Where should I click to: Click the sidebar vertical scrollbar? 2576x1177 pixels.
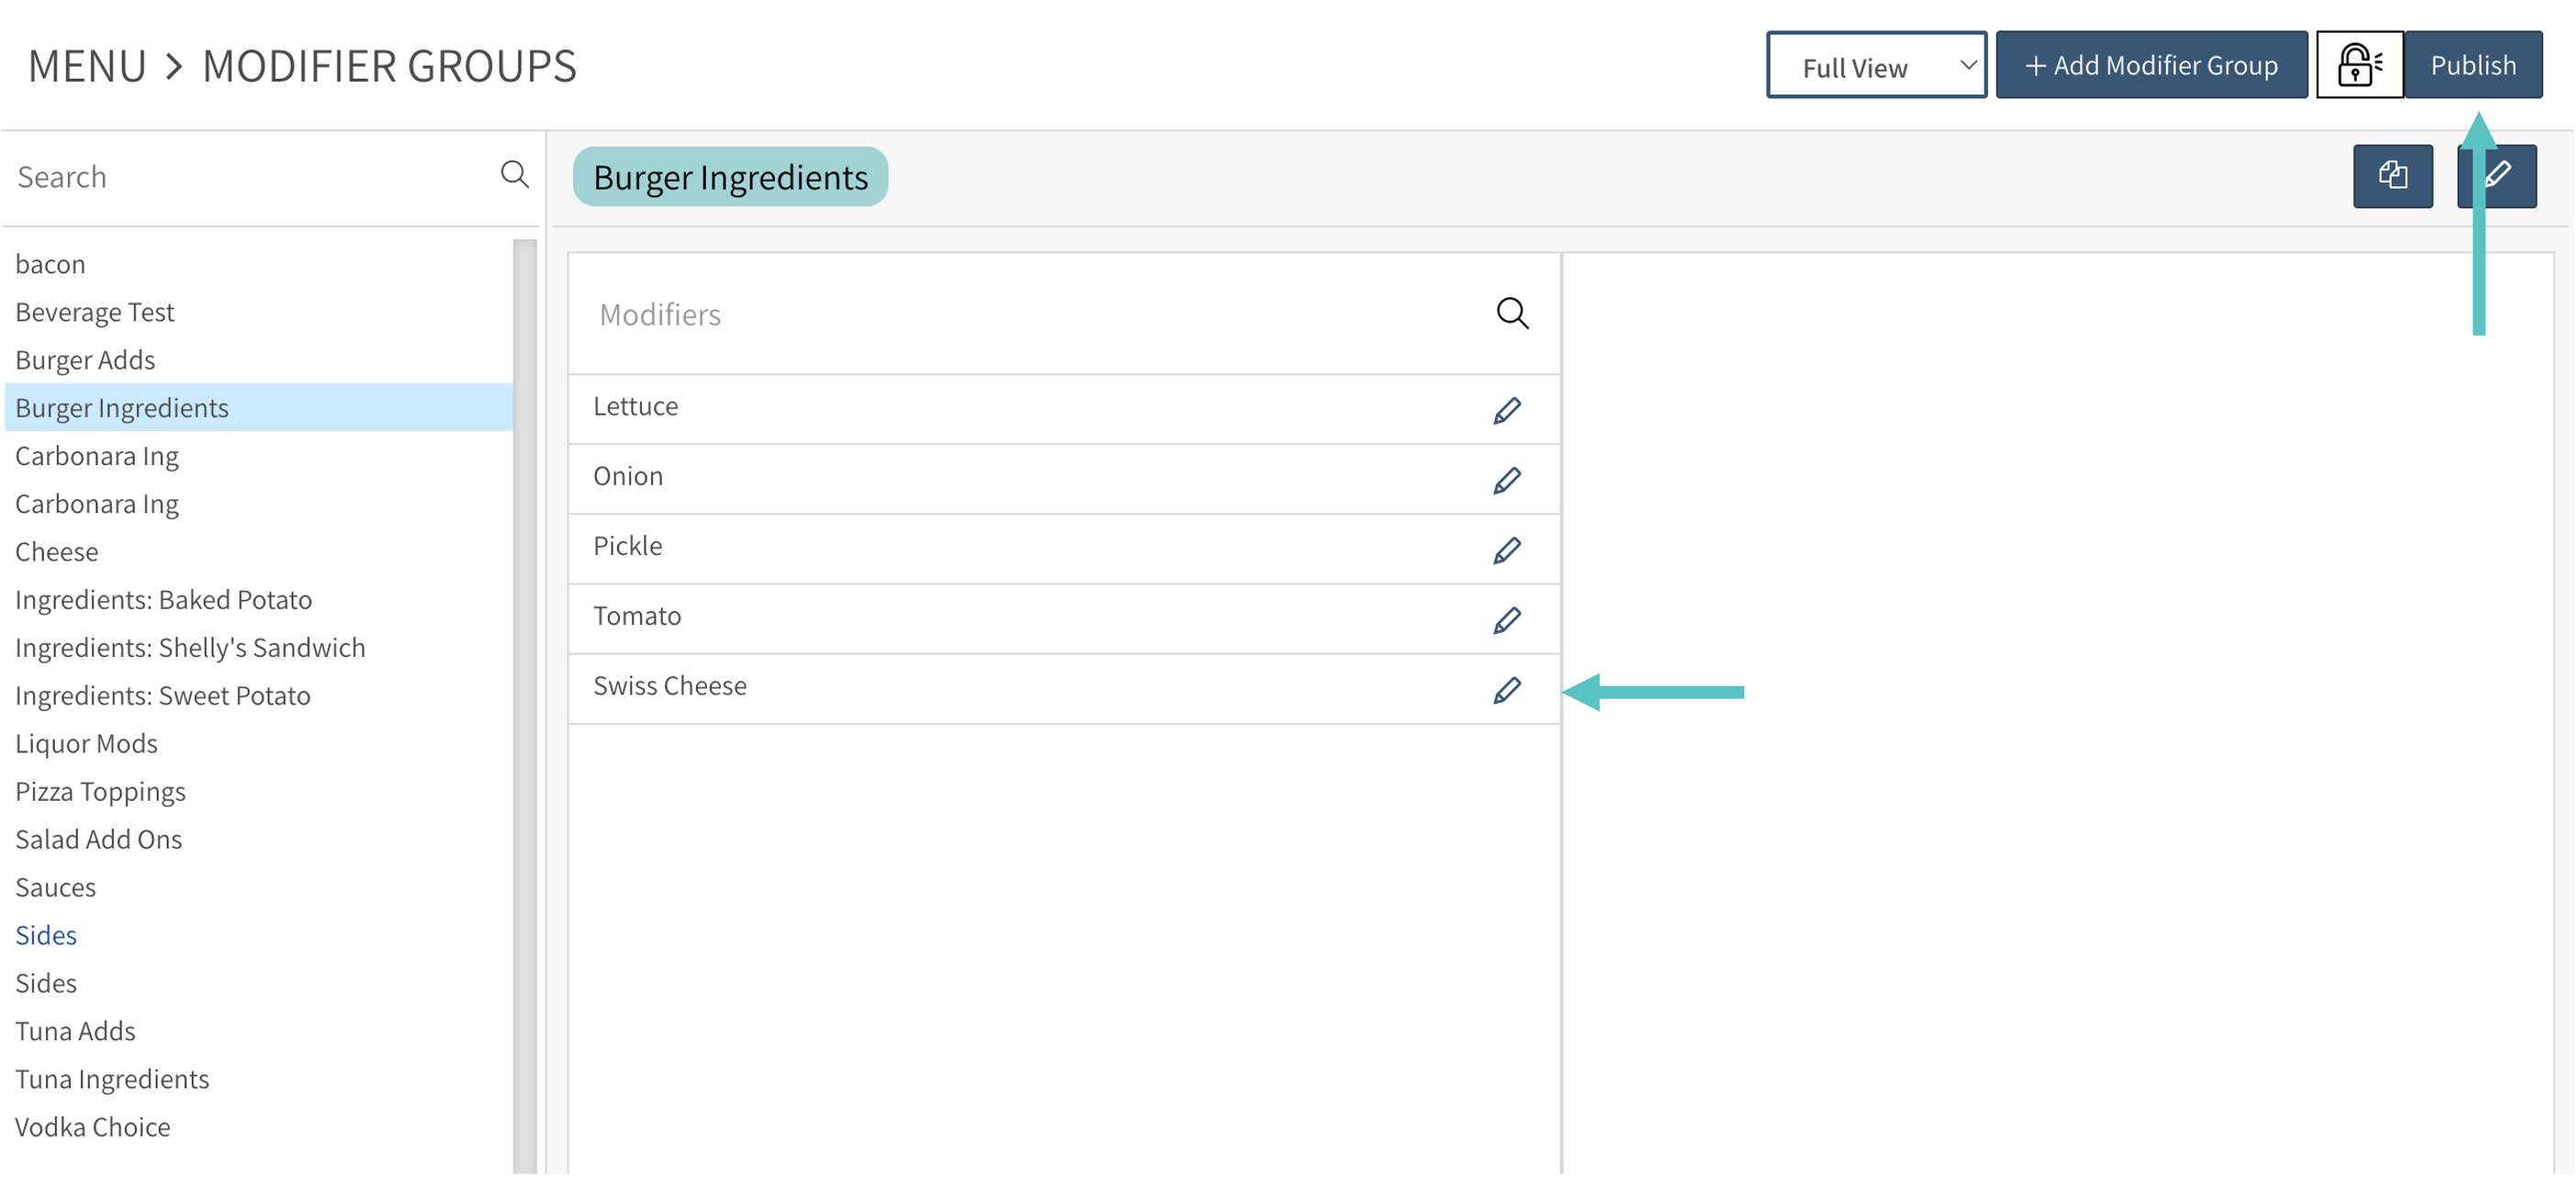click(x=524, y=700)
